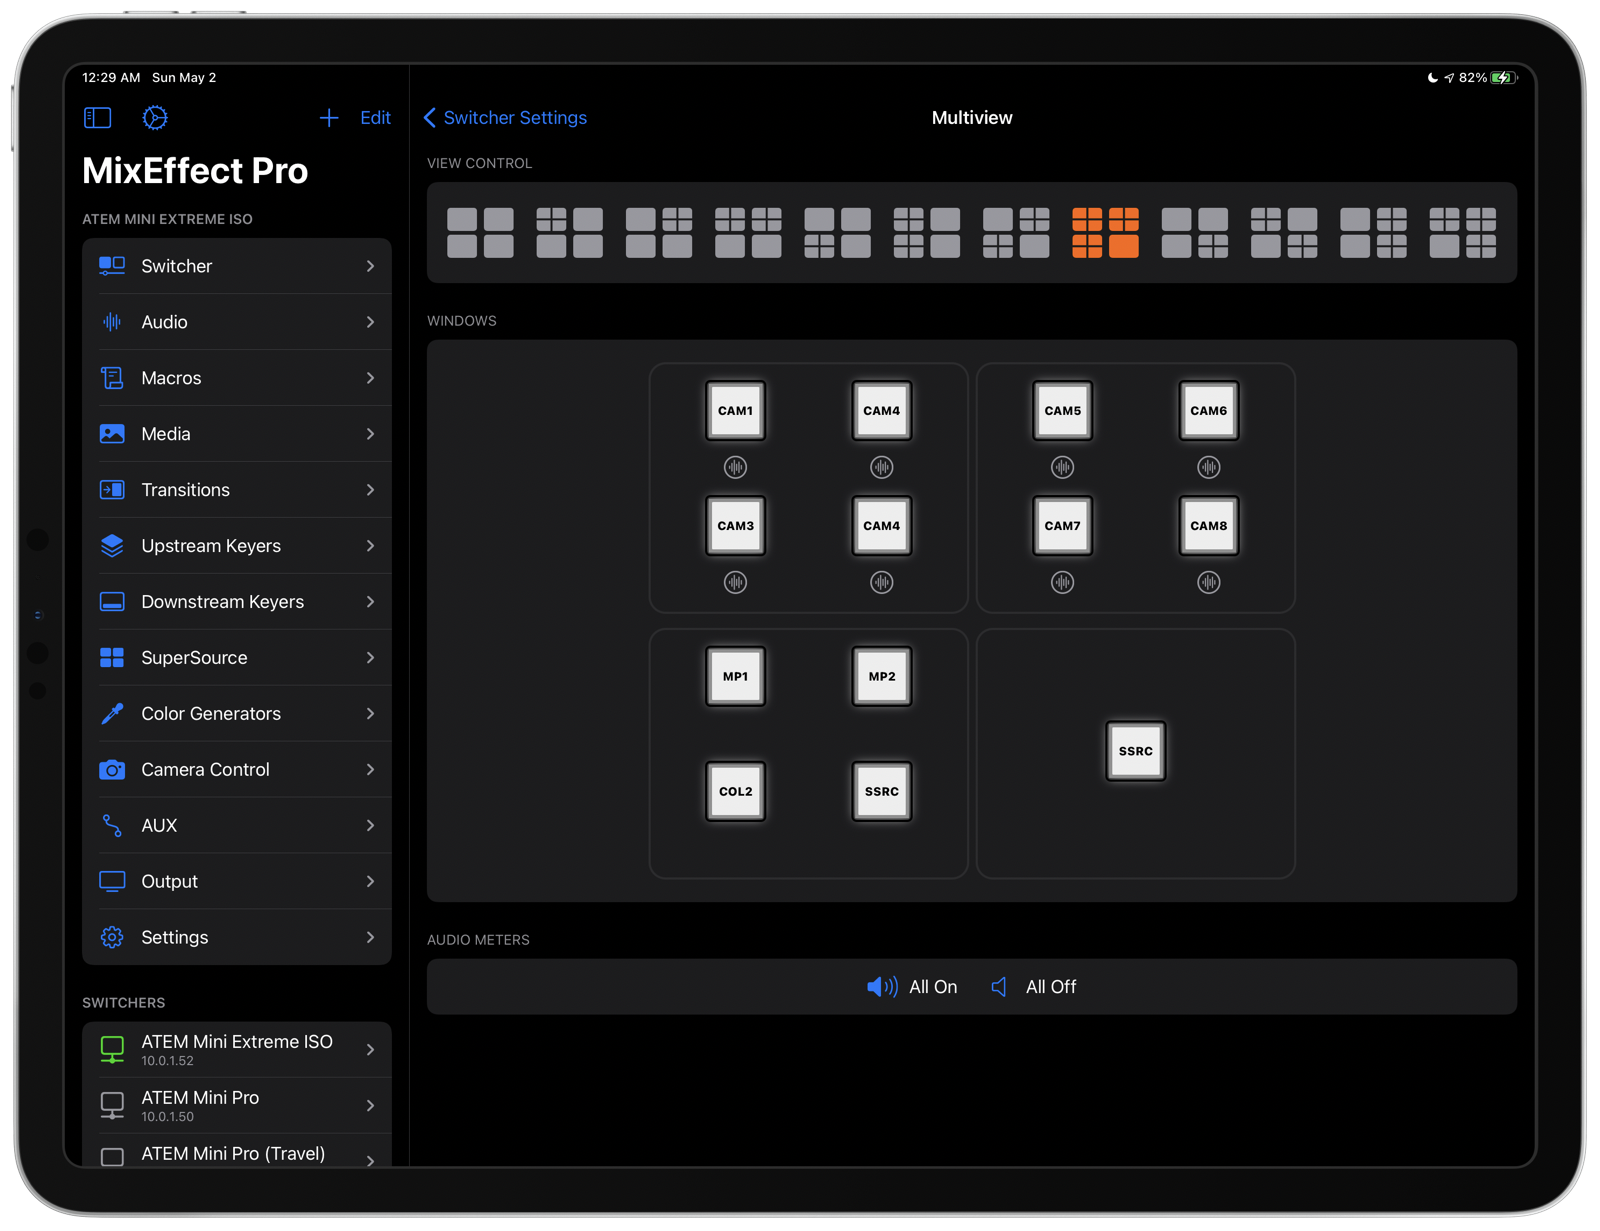Select the COL2 window source button
This screenshot has width=1600, height=1231.
point(736,792)
